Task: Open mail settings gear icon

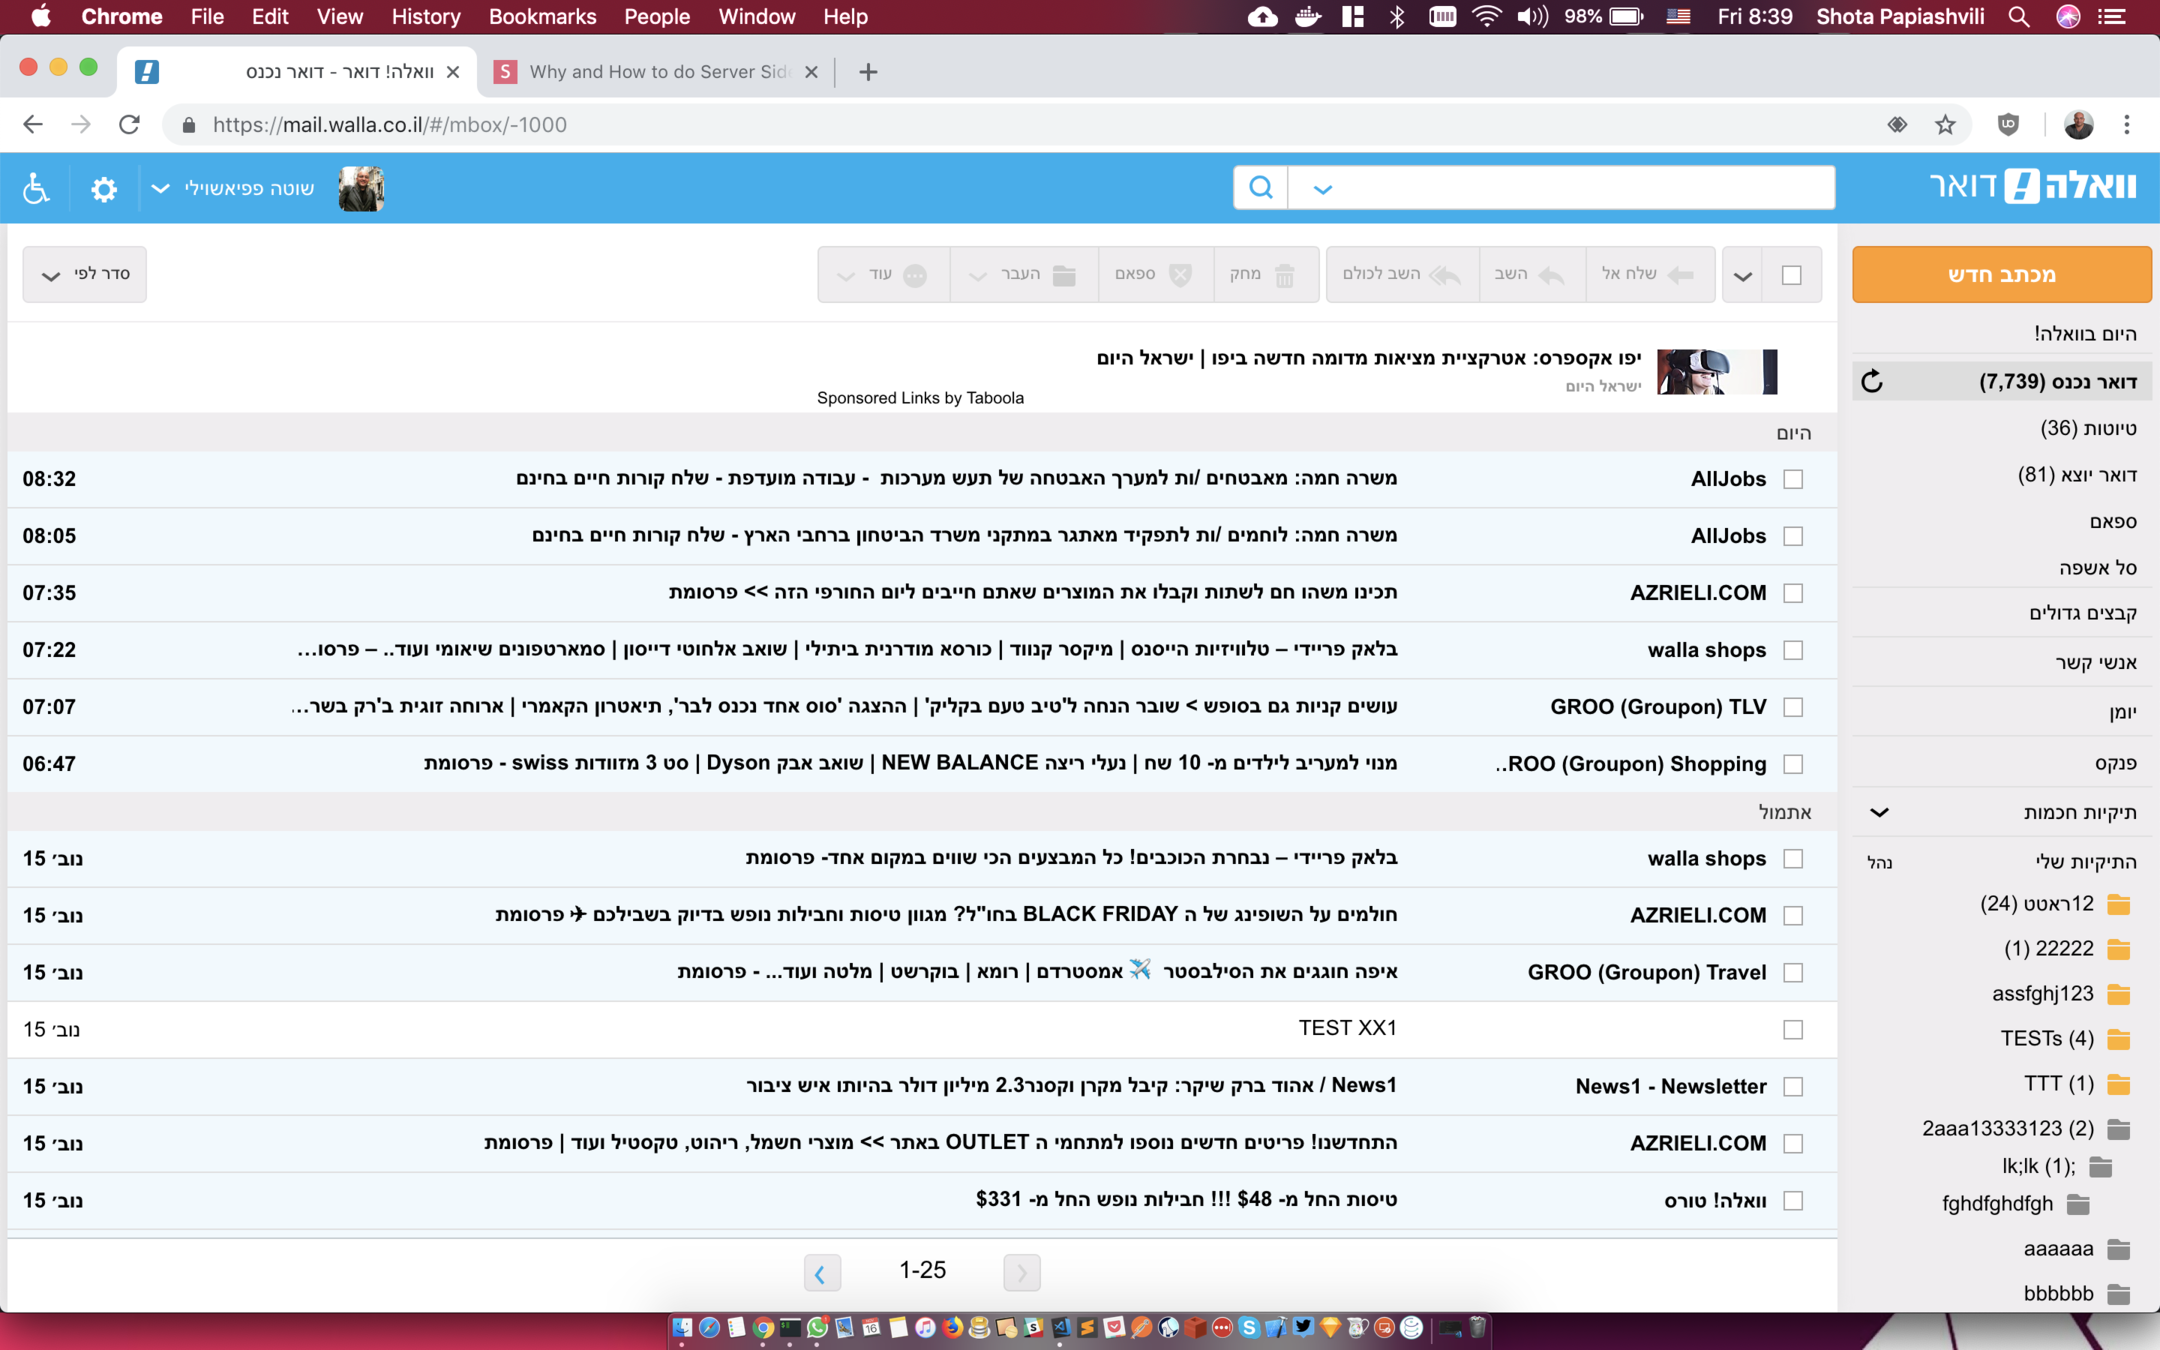Action: click(103, 188)
